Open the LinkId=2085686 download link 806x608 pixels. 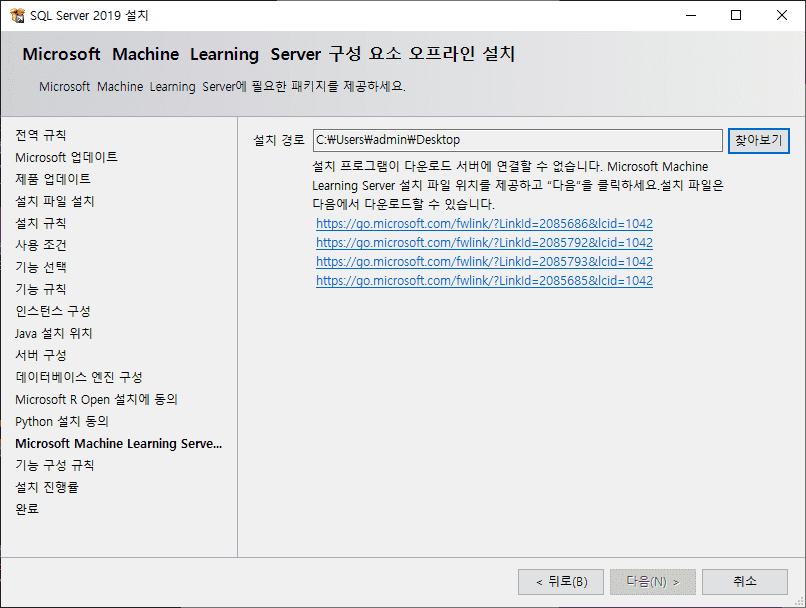click(x=484, y=224)
